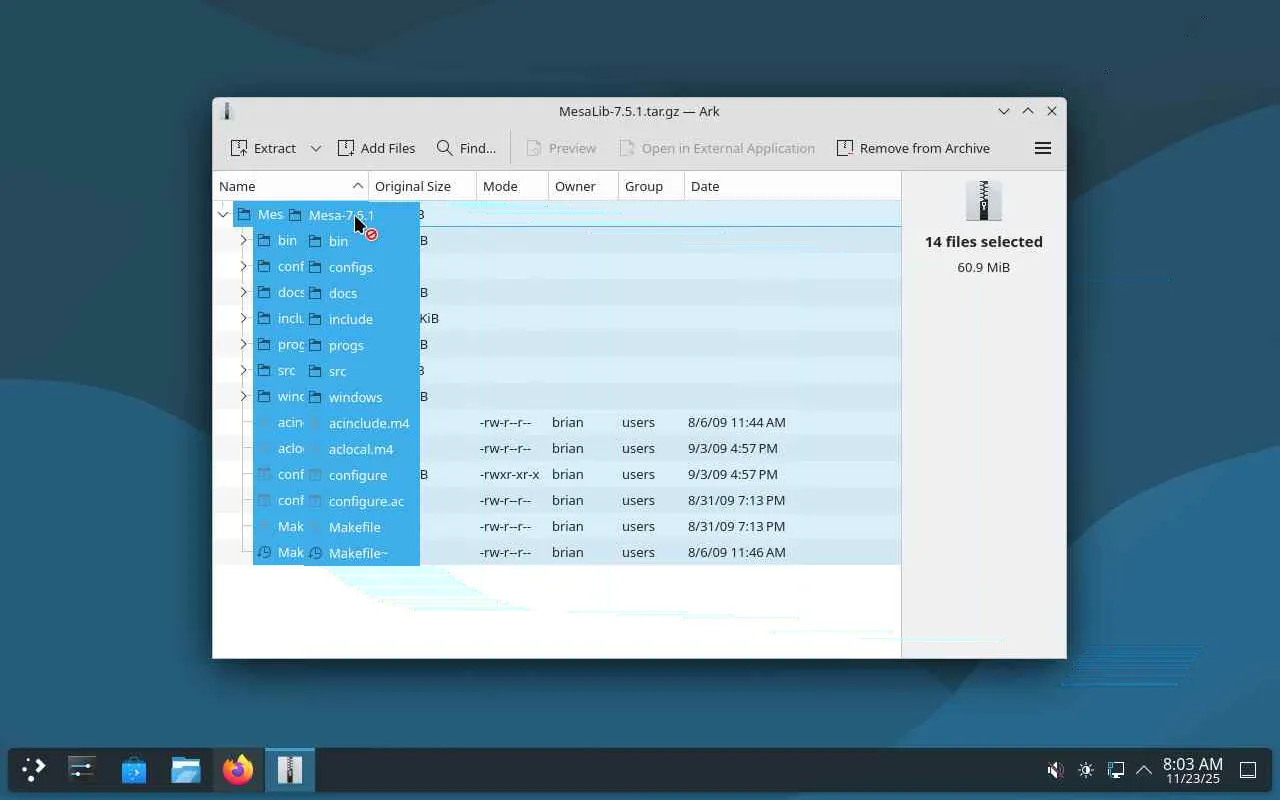
Task: Sort by the Name column header
Action: [x=291, y=186]
